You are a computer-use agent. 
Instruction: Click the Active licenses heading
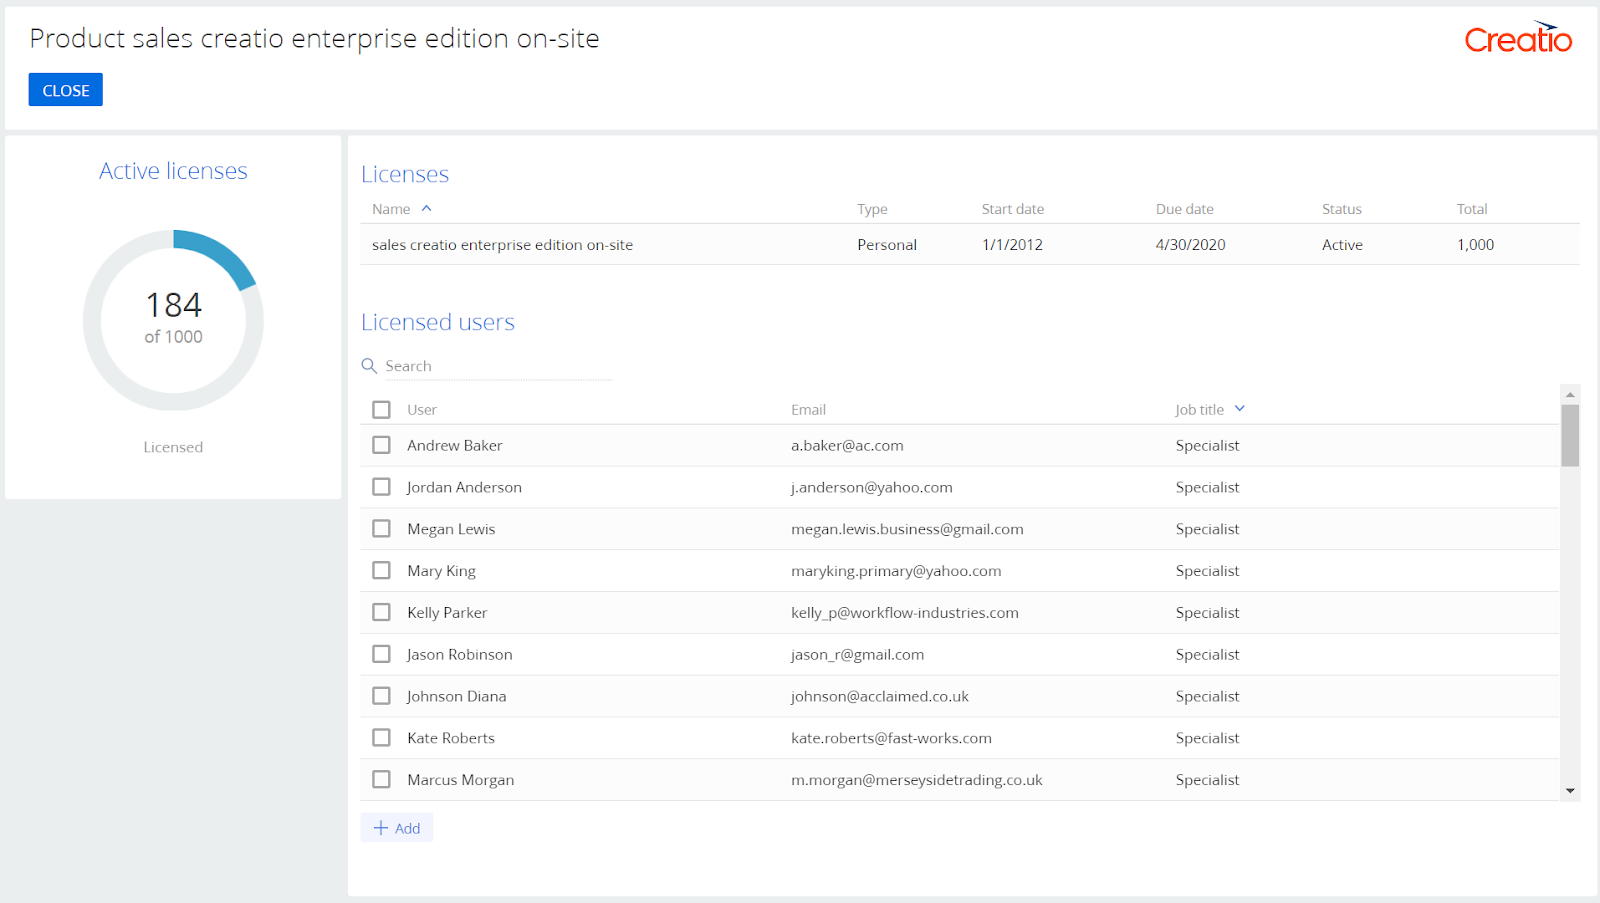[x=173, y=171]
